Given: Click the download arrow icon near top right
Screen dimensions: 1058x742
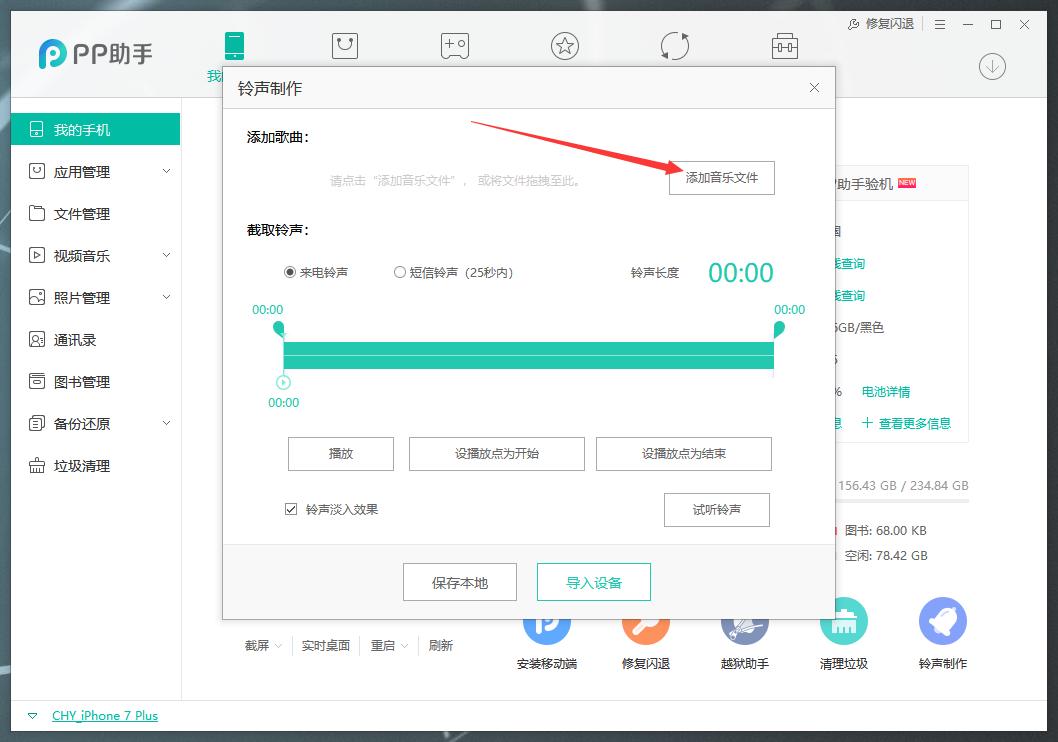Looking at the screenshot, I should (991, 66).
